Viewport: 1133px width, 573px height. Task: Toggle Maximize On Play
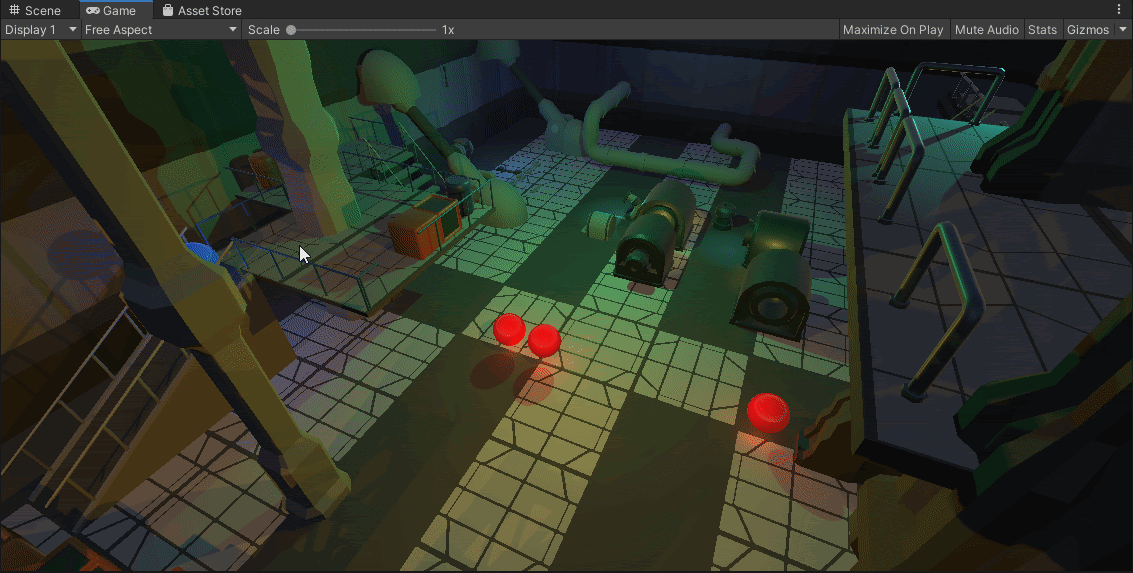(x=892, y=30)
